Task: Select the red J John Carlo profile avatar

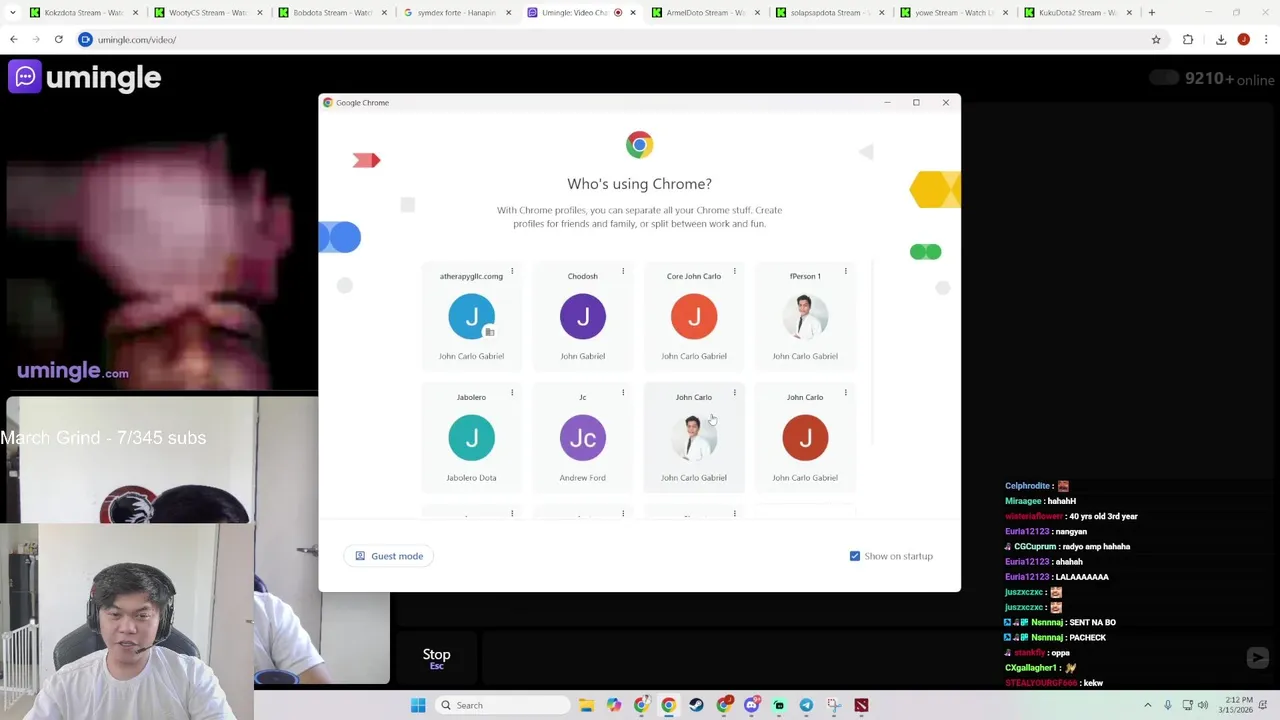Action: [x=805, y=438]
